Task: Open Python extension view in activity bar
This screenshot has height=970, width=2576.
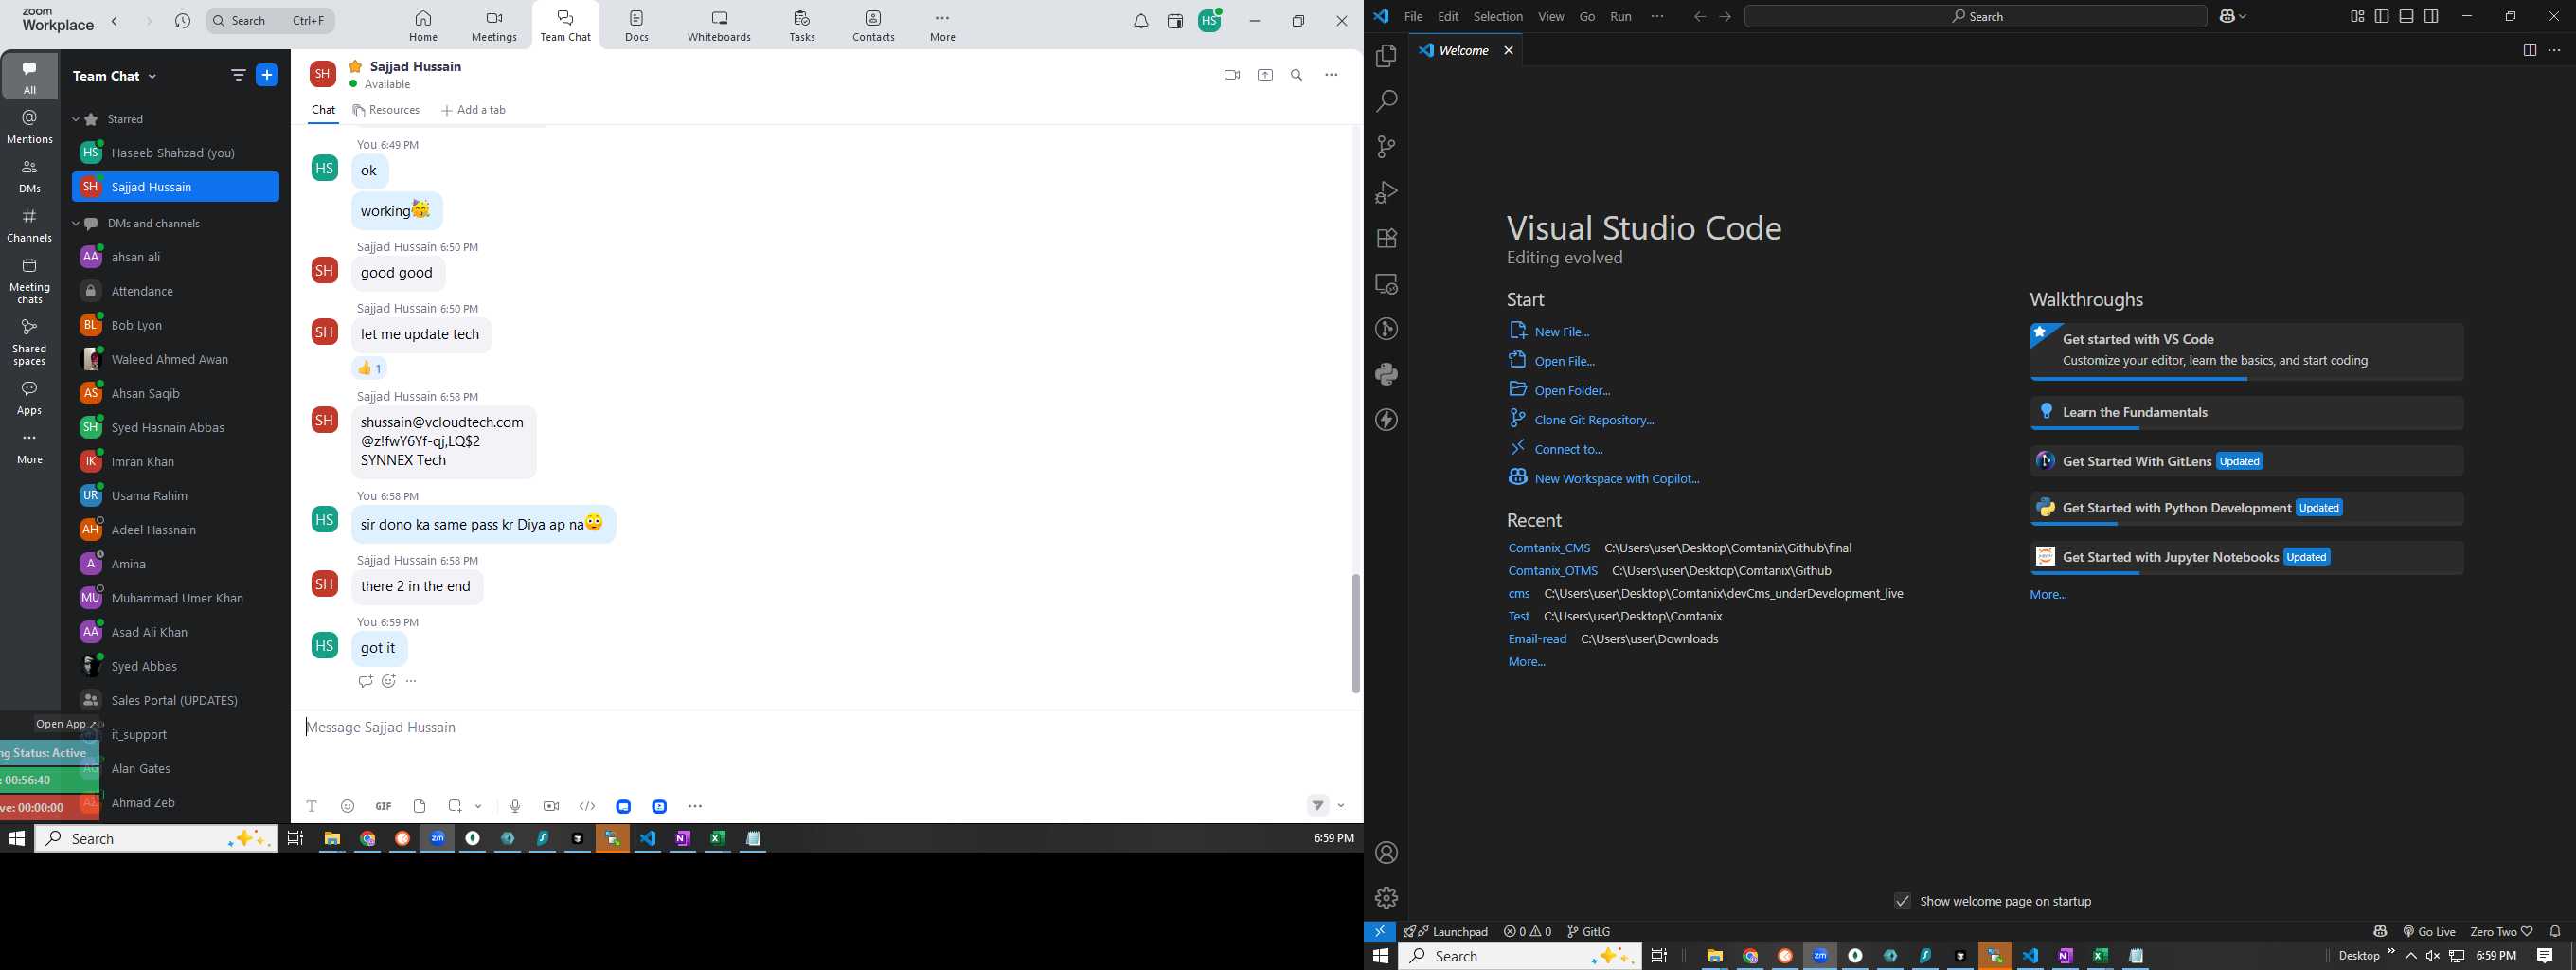Action: pos(1386,374)
